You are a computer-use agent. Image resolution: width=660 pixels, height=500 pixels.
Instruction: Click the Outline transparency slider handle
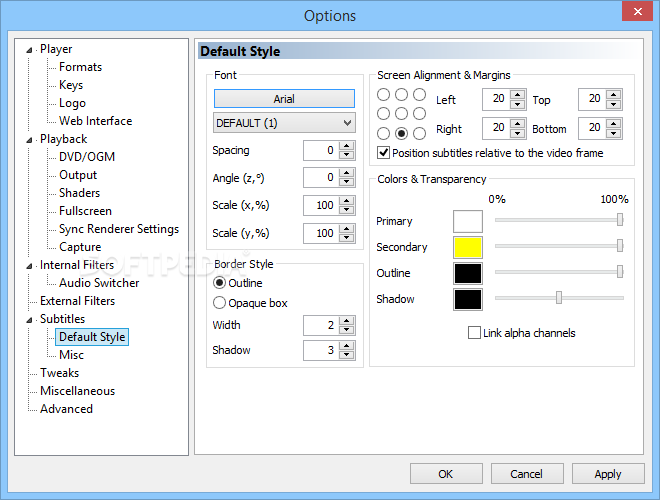620,271
